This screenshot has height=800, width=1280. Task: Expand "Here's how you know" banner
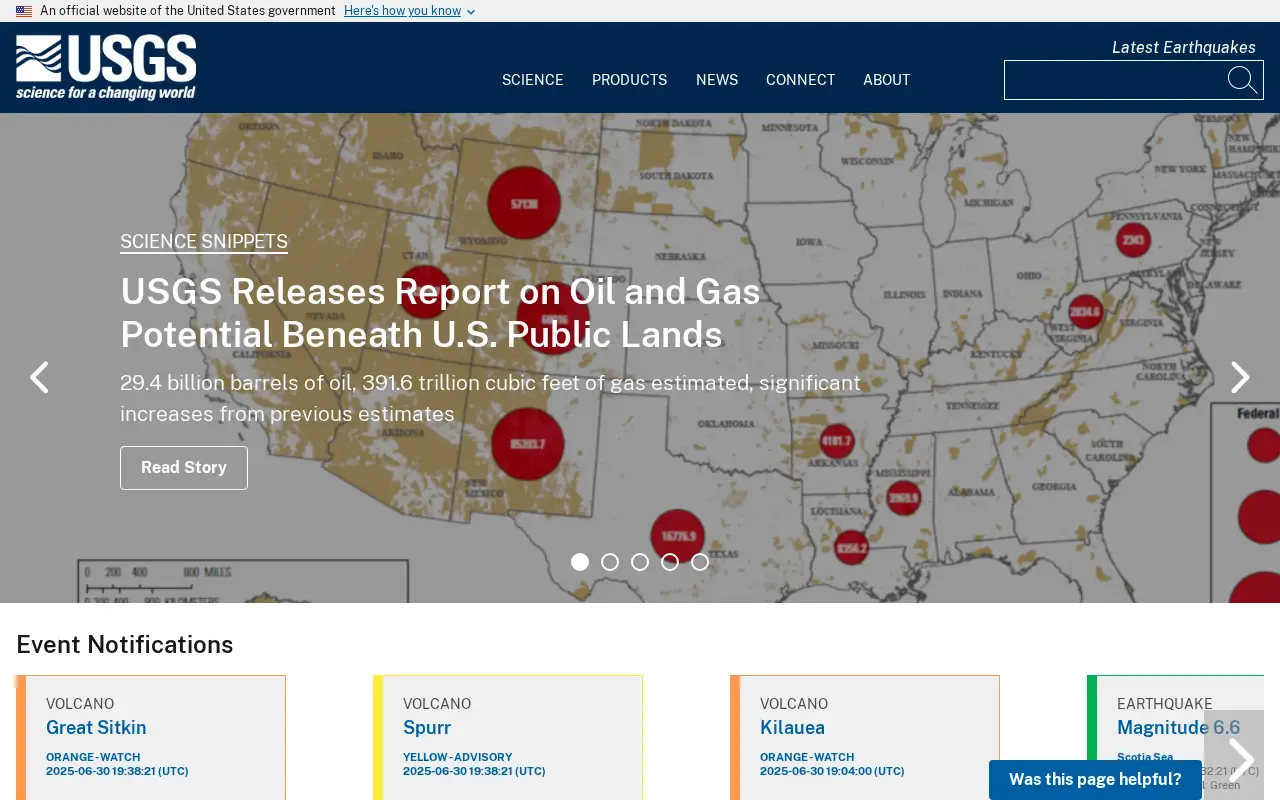tap(409, 11)
